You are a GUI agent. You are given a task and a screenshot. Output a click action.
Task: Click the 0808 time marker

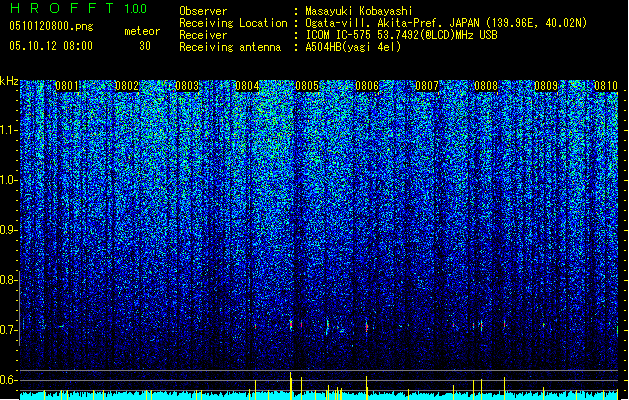pos(486,86)
